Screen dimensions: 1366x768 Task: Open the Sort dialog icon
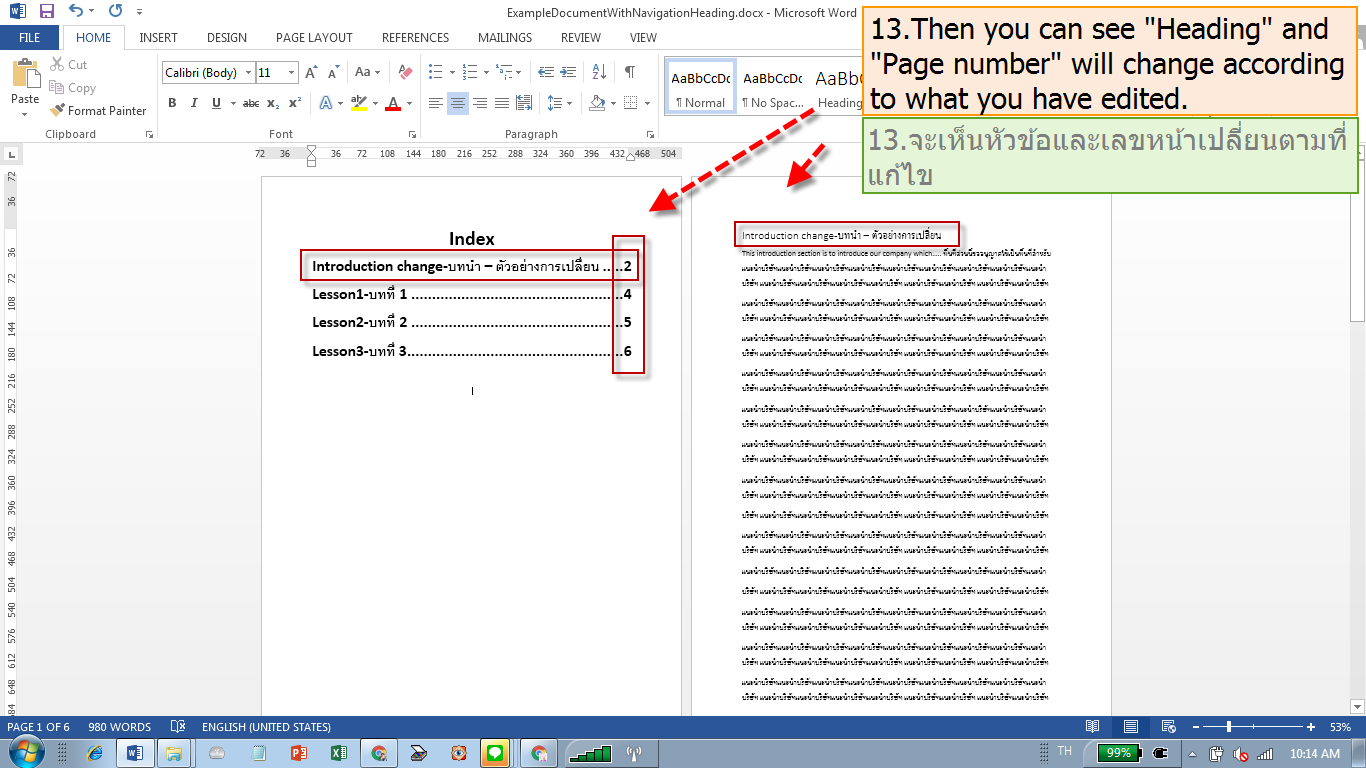(600, 71)
